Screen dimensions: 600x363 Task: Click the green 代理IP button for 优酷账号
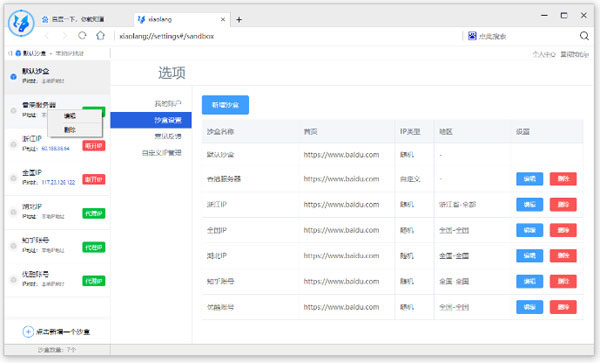(94, 281)
